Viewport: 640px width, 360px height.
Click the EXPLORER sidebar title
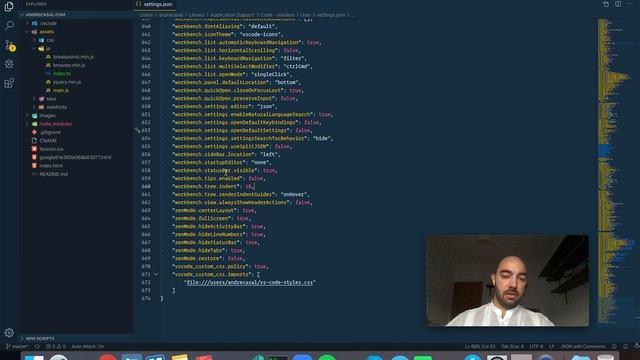click(x=36, y=4)
